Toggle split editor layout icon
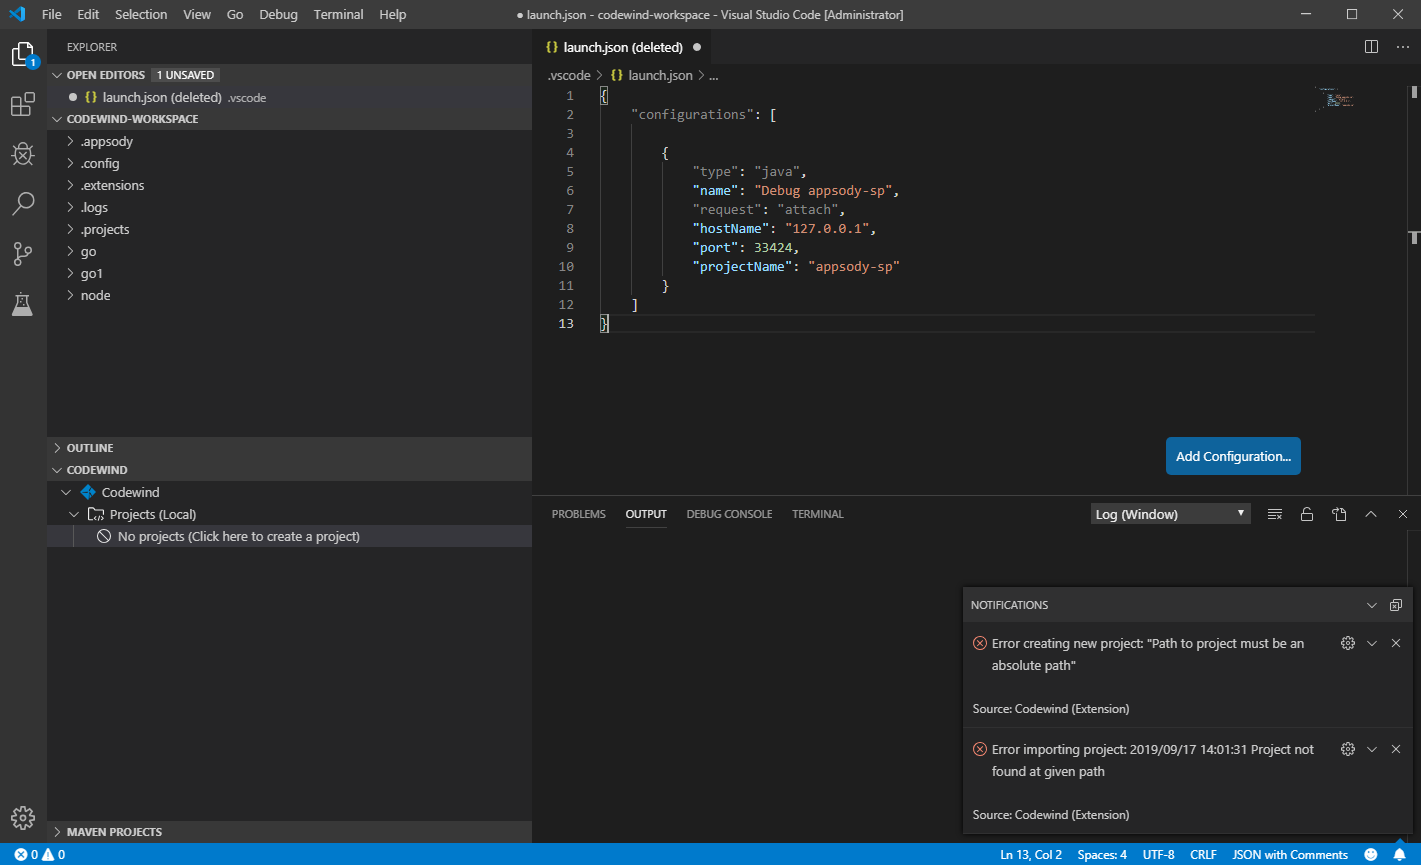The width and height of the screenshot is (1421, 865). [x=1370, y=46]
